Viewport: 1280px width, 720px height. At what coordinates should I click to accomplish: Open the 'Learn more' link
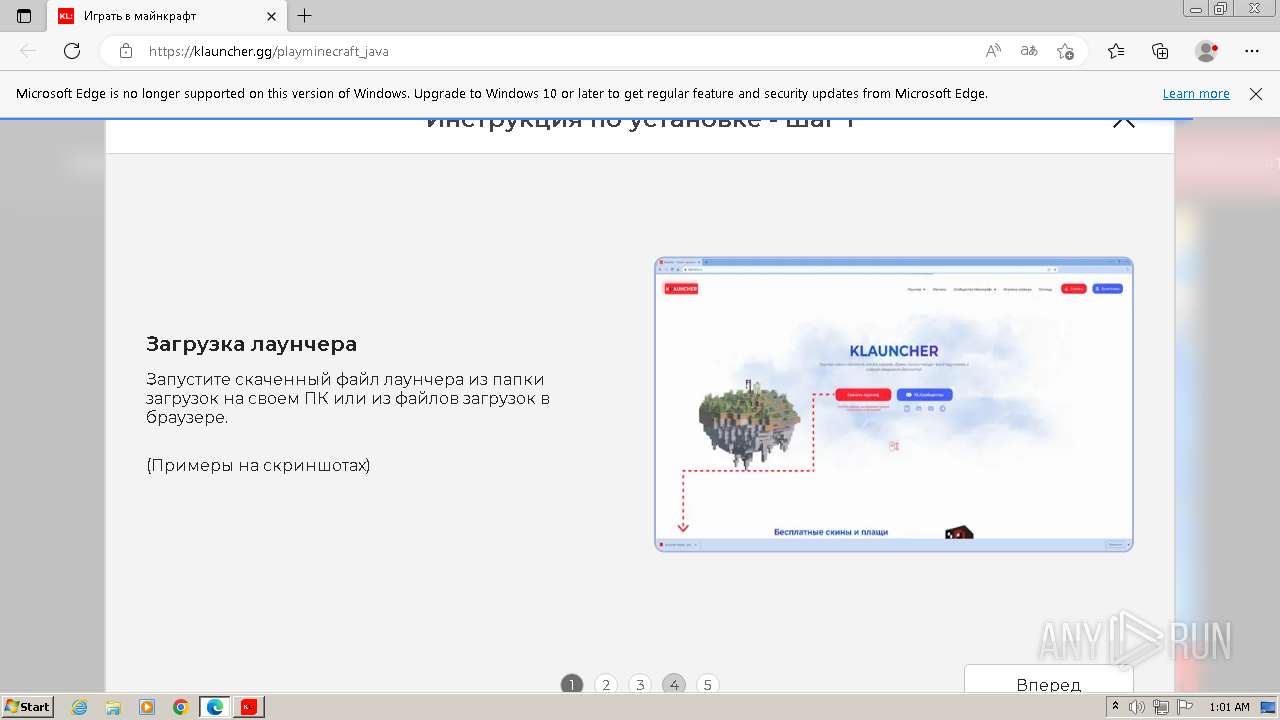(x=1196, y=94)
